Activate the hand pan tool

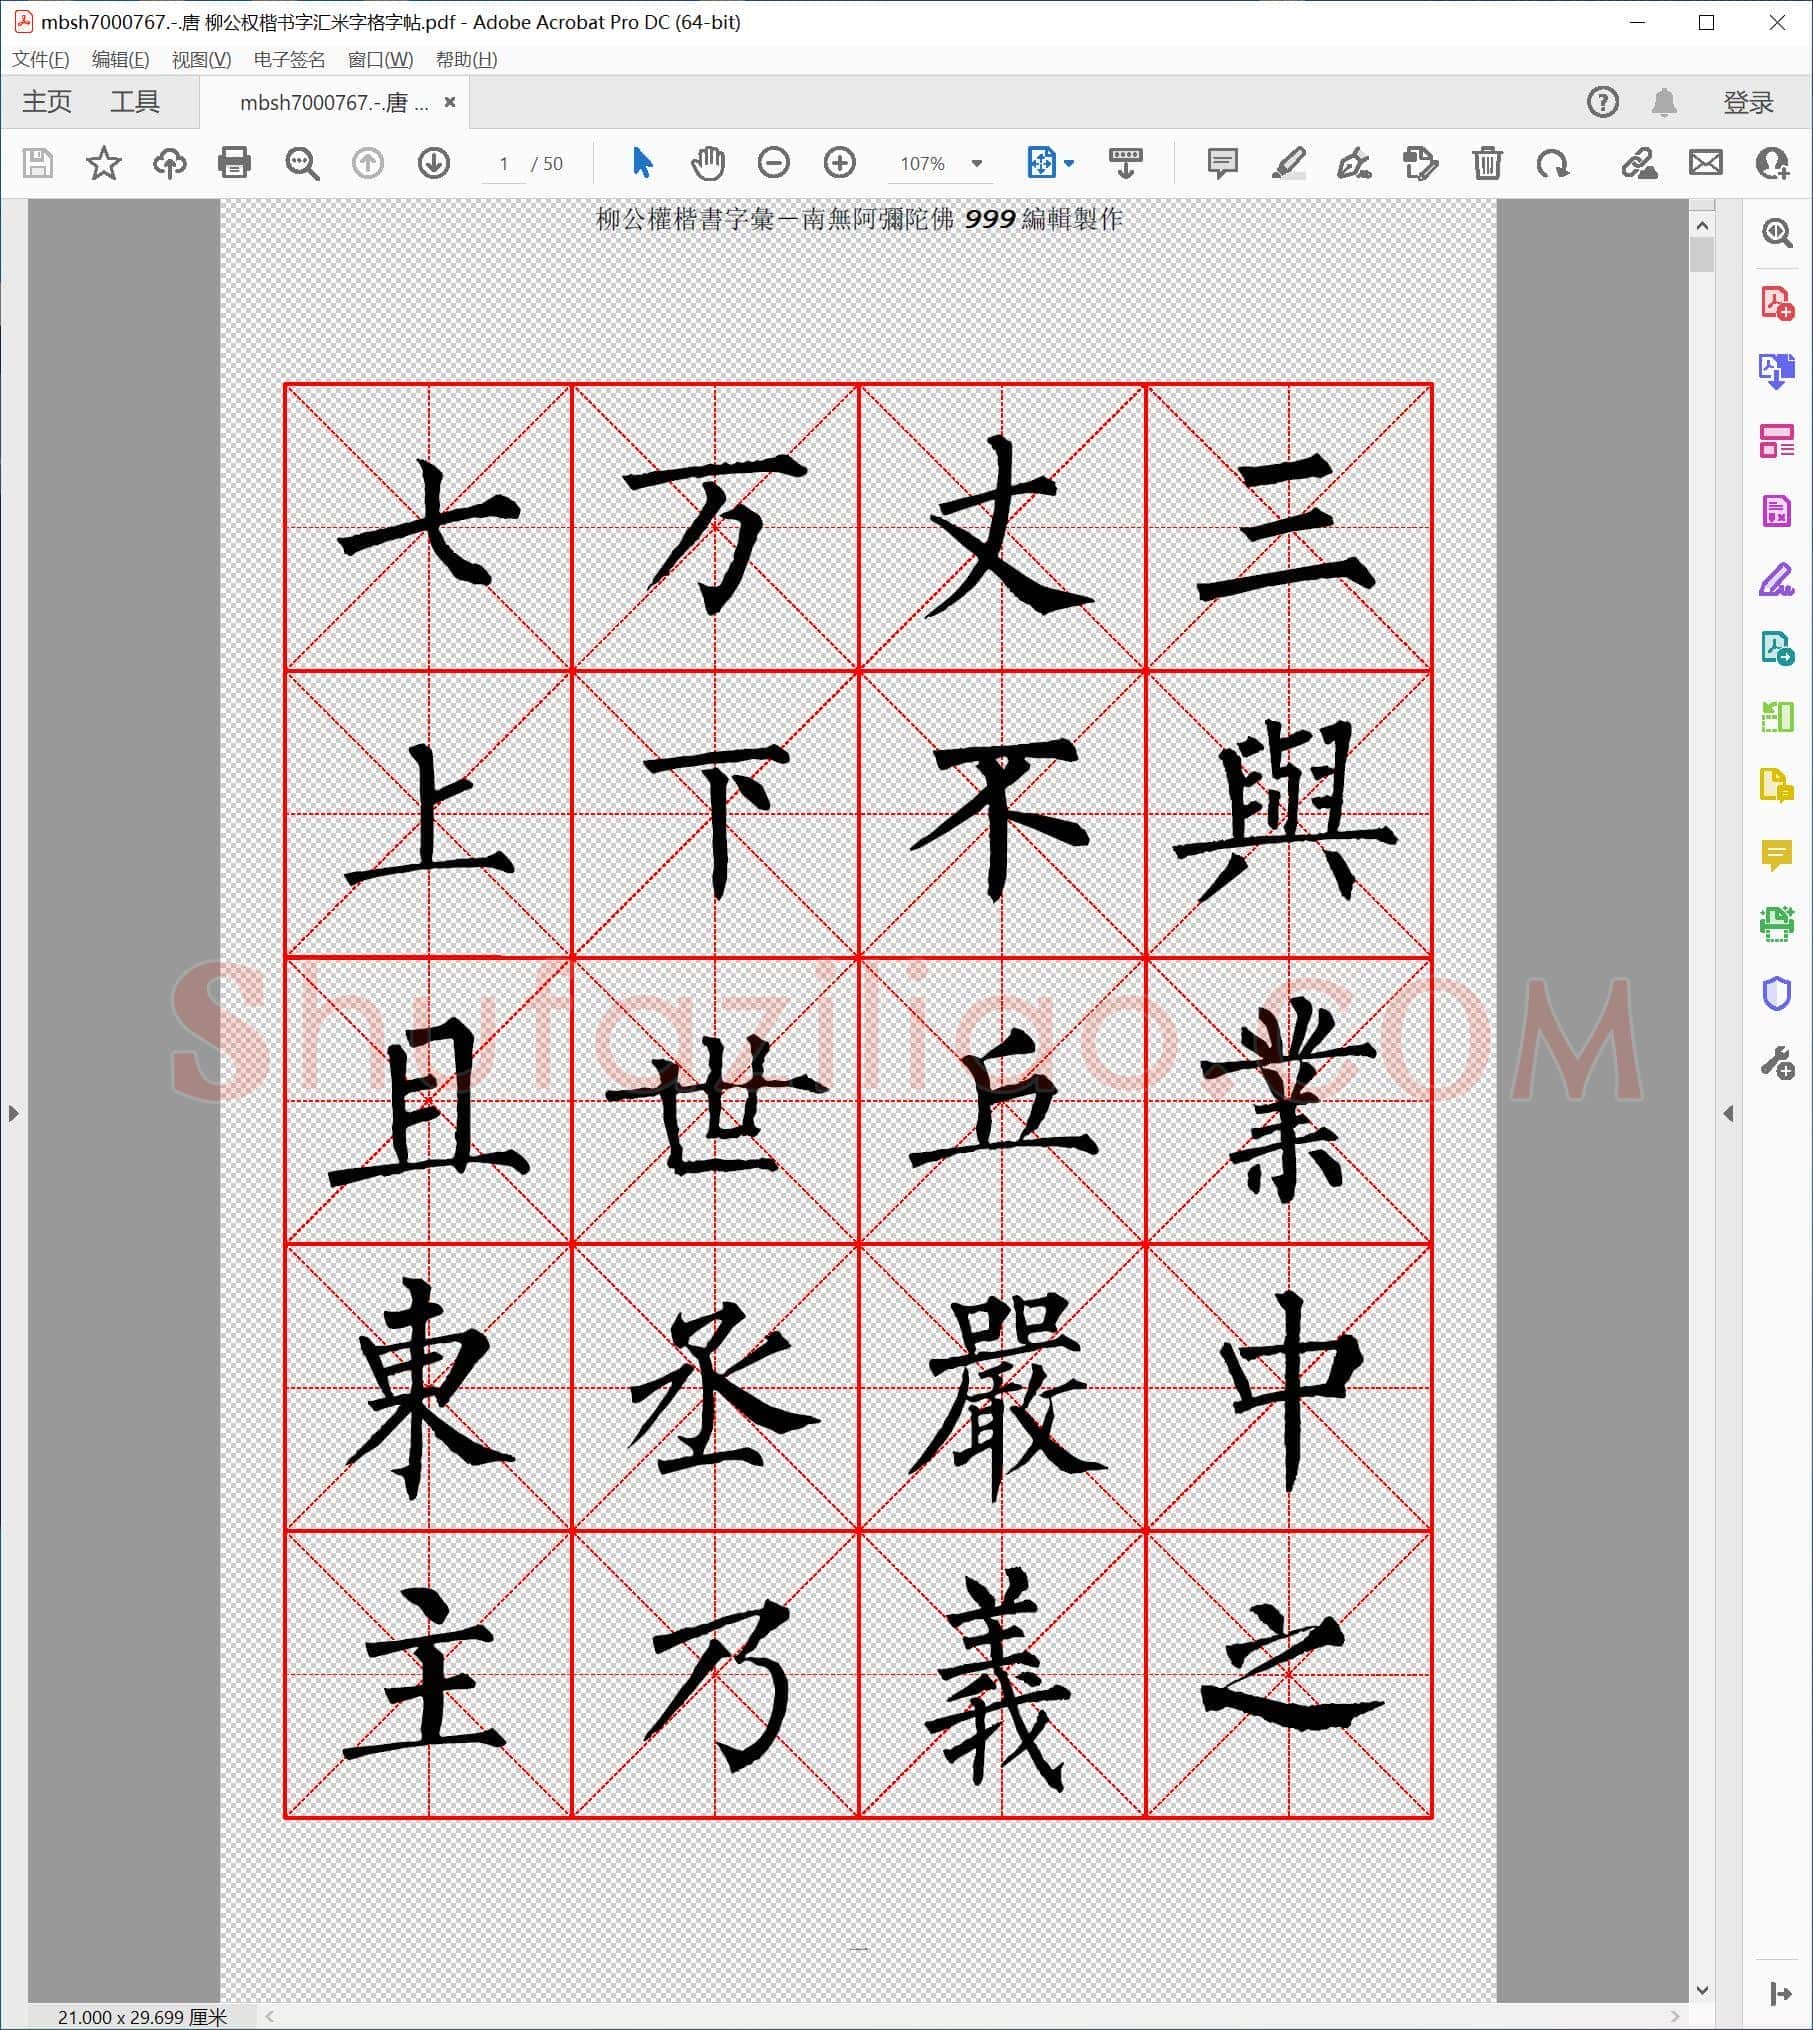pos(708,163)
